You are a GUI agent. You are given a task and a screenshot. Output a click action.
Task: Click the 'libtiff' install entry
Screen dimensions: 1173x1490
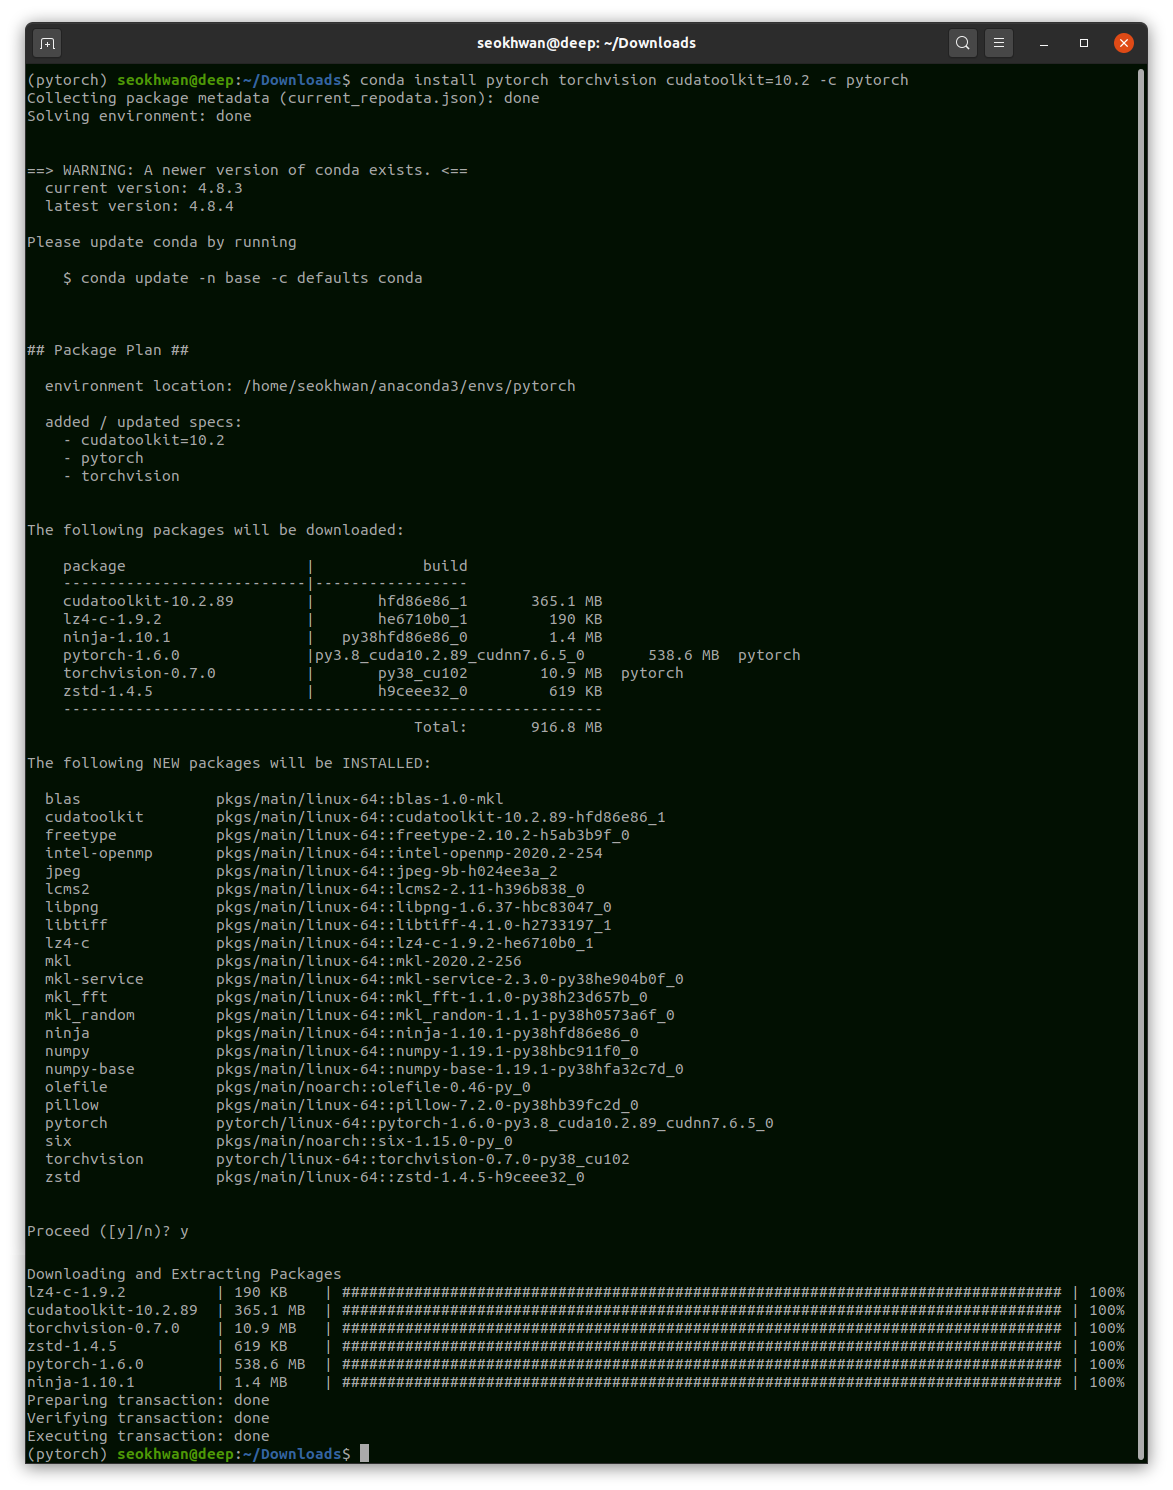tap(328, 925)
